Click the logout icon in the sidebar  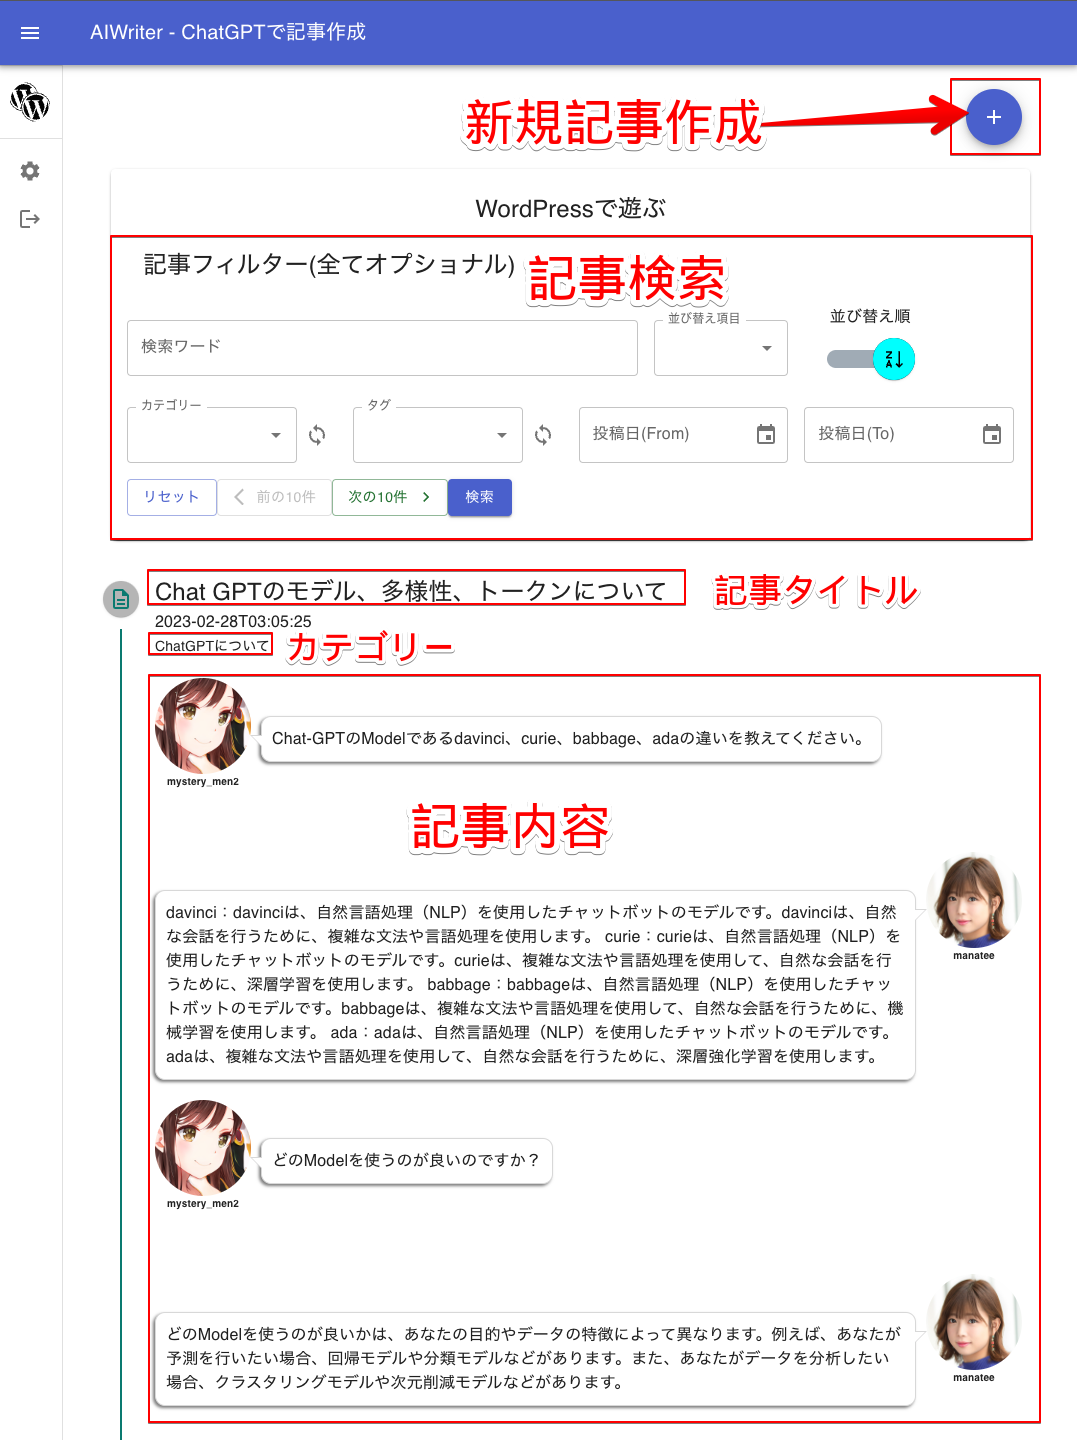click(30, 219)
